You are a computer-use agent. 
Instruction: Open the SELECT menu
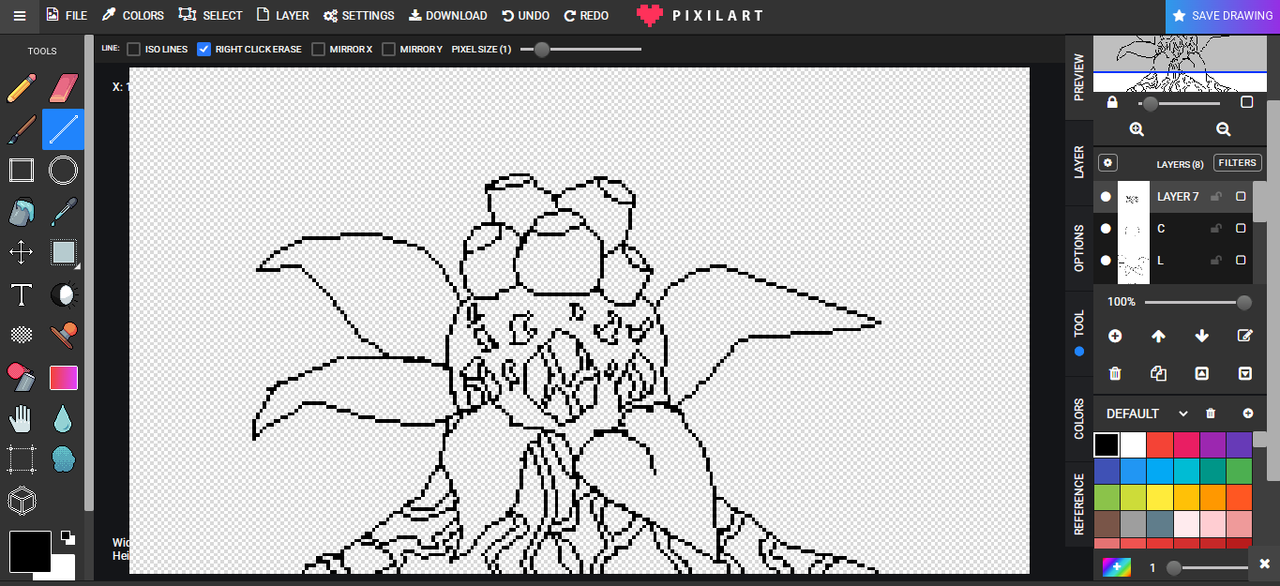[211, 16]
